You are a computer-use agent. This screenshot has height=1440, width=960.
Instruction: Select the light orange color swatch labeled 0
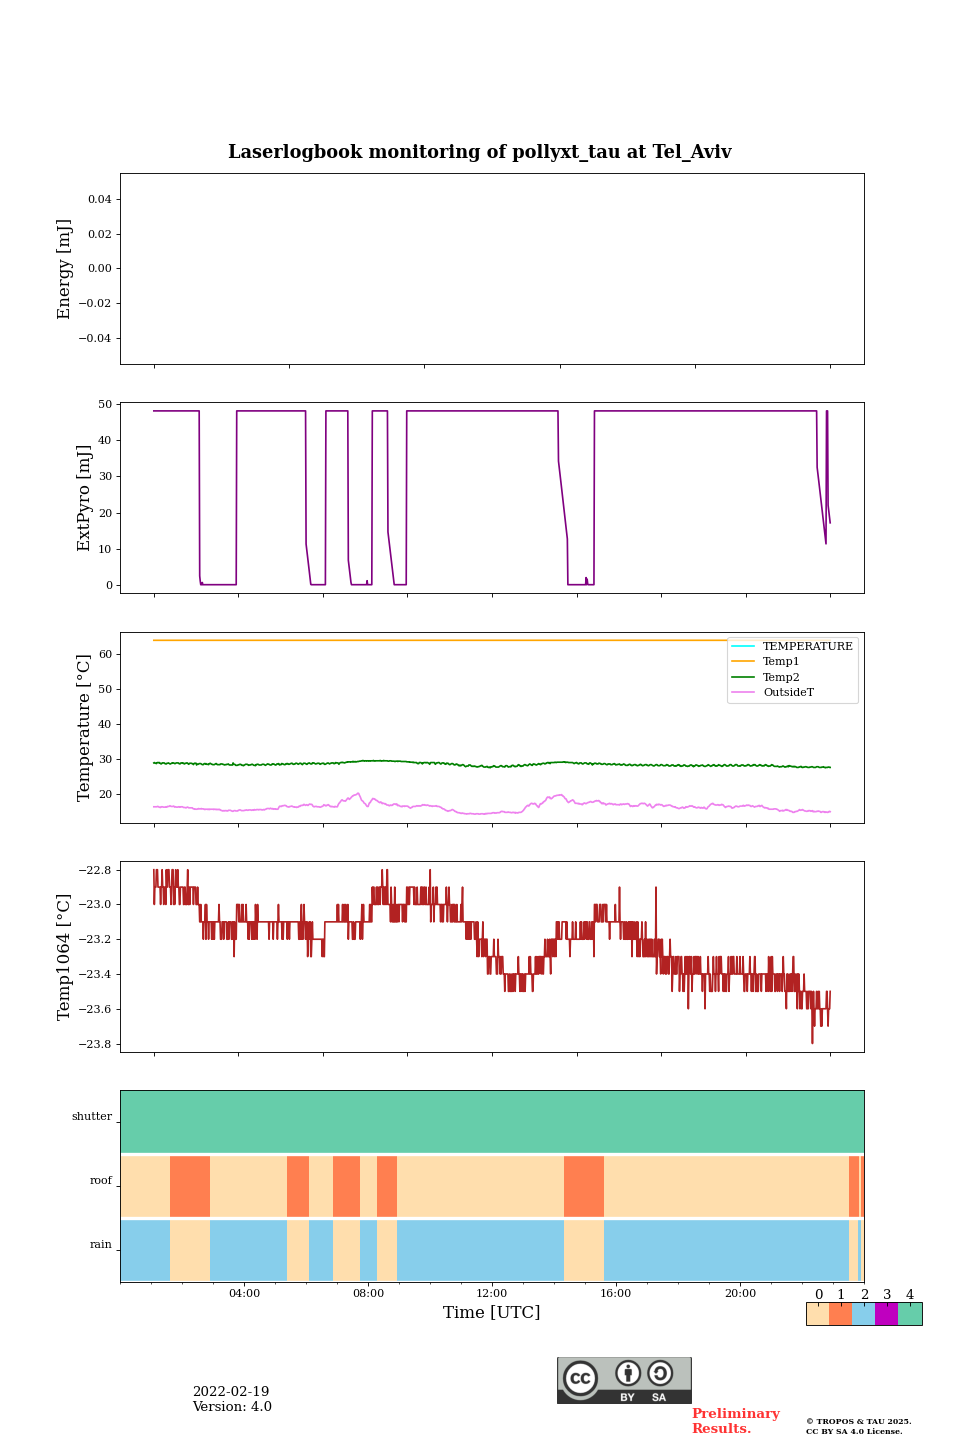818,1314
